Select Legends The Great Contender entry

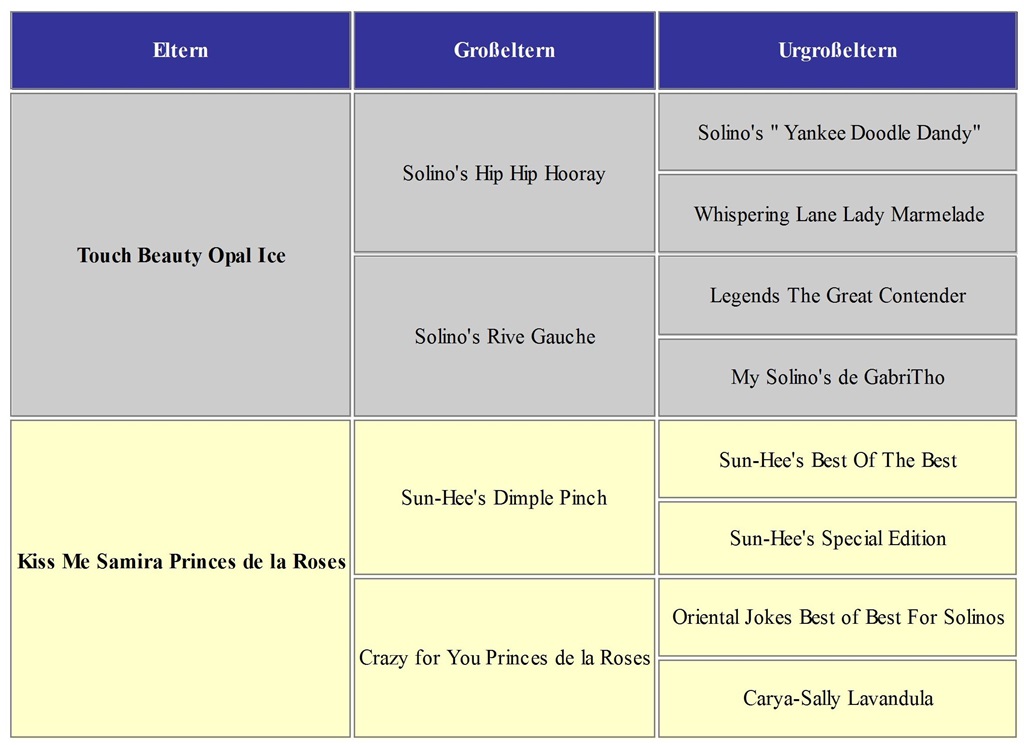(x=838, y=296)
